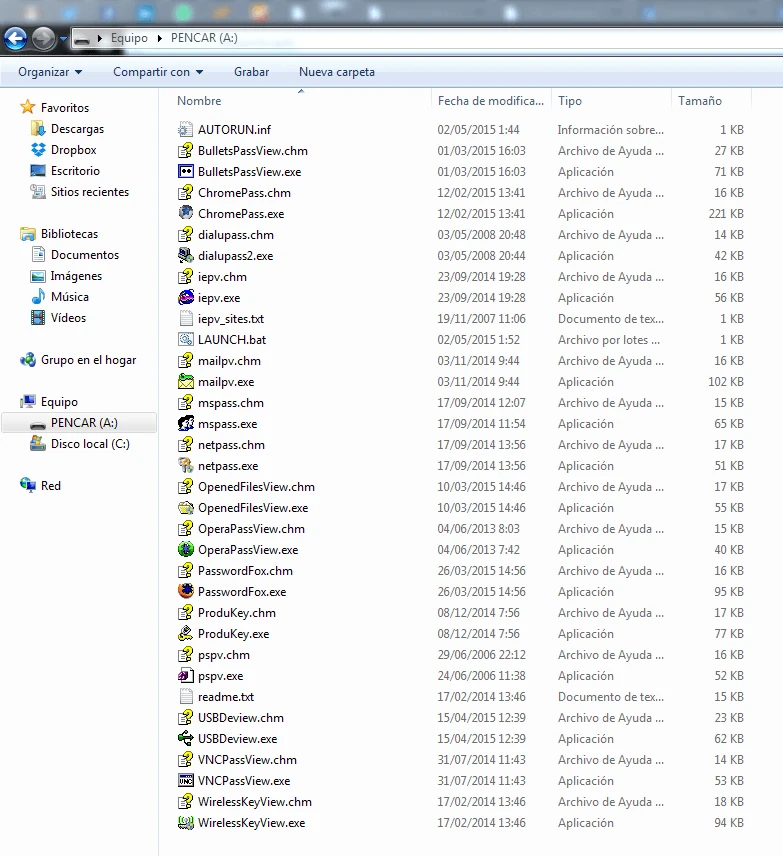Screen dimensions: 783x856
Task: Select the AUTORUN.inf file icon
Action: click(186, 129)
